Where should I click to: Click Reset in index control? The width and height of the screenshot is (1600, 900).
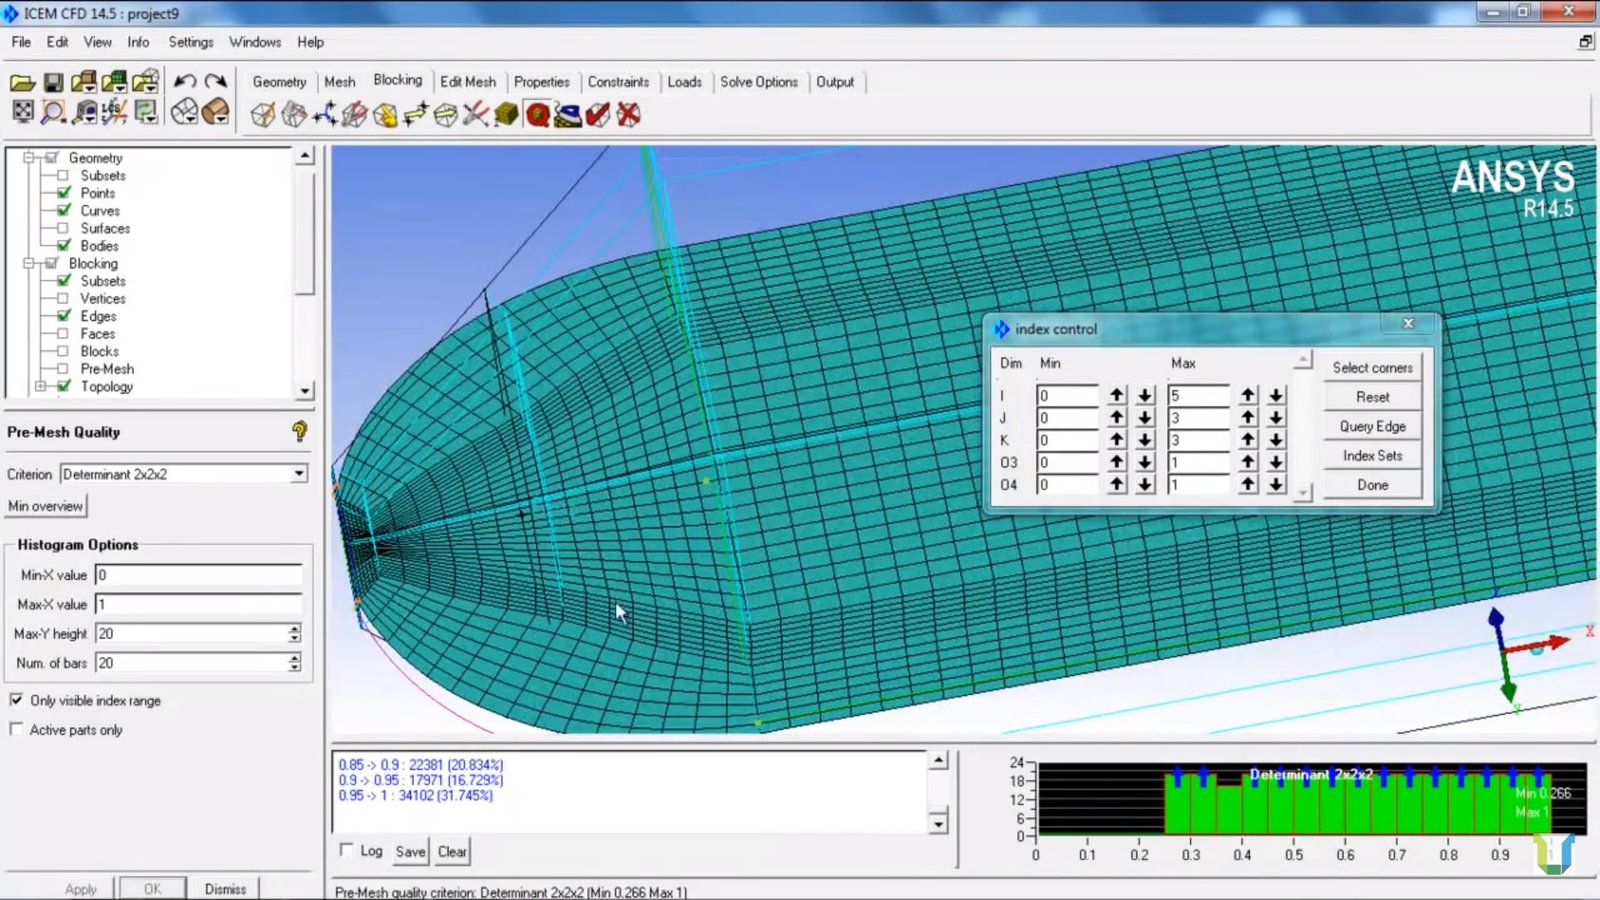1372,397
